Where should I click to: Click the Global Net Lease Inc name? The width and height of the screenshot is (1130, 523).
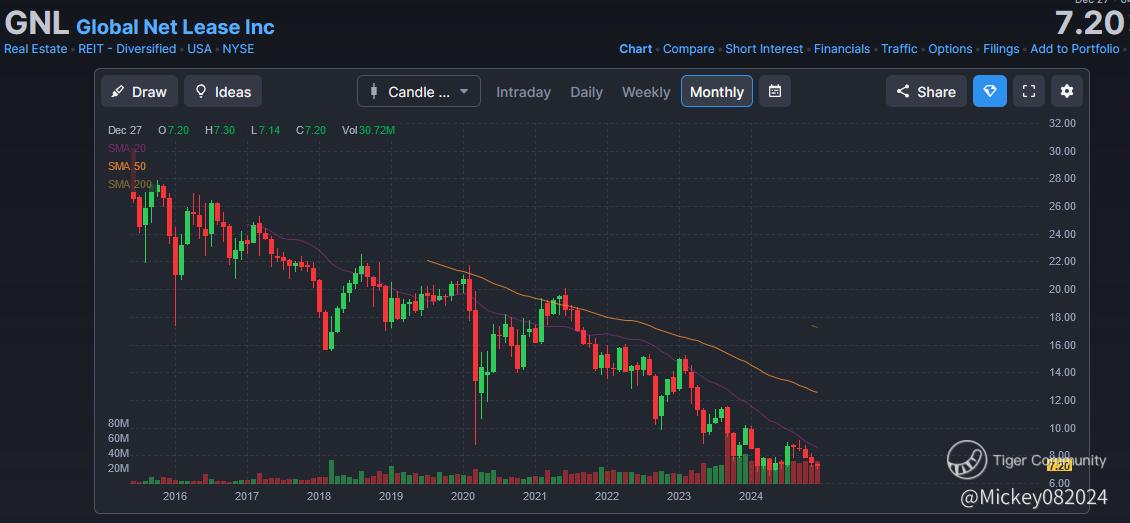pyautogui.click(x=175, y=27)
